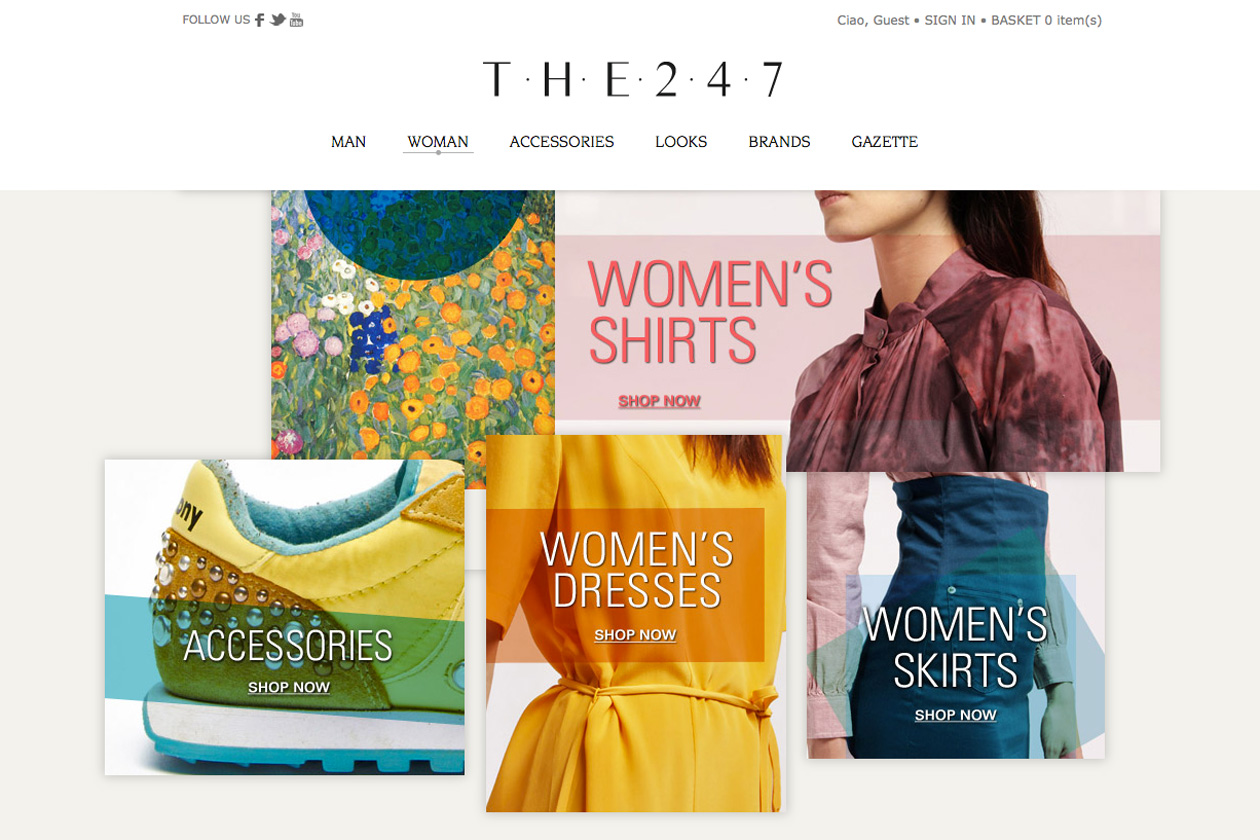Select the Women's Shirts banner heading
This screenshot has height=840, width=1260.
(710, 311)
